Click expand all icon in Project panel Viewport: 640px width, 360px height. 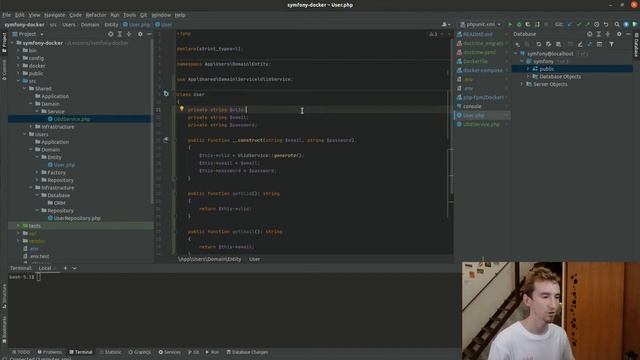[x=120, y=34]
